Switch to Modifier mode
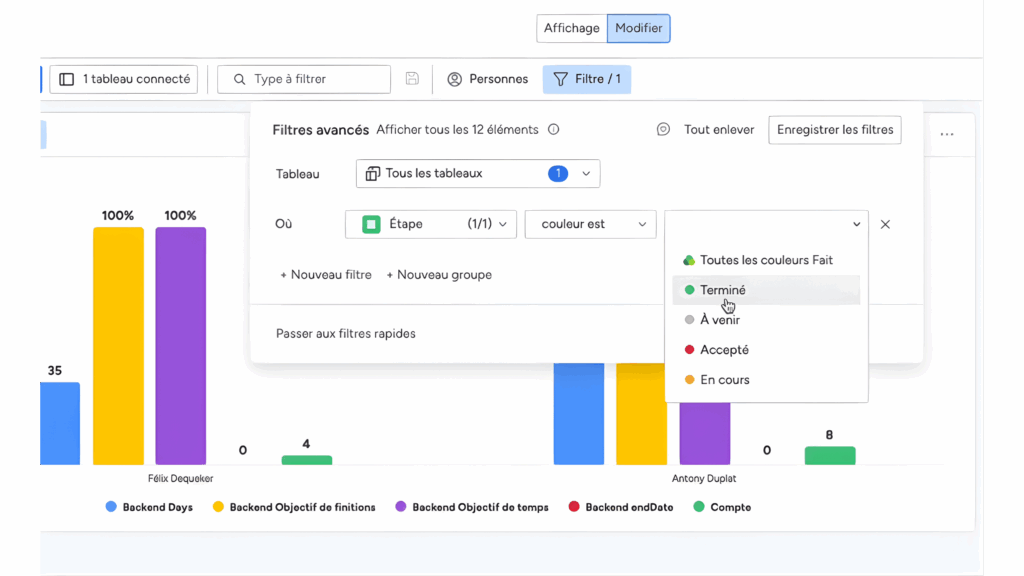This screenshot has width=1024, height=576. pyautogui.click(x=639, y=28)
